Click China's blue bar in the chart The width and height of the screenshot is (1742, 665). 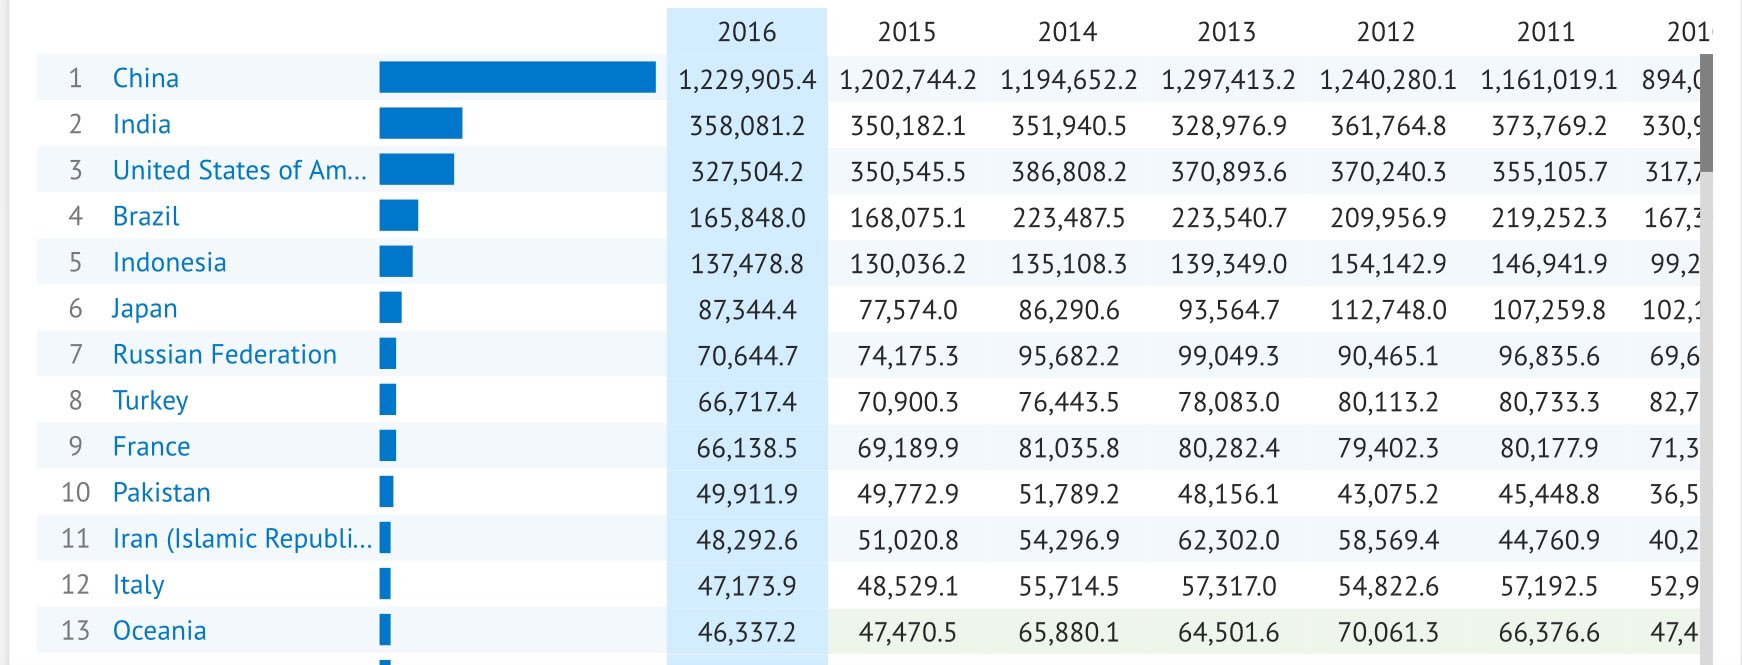coord(518,77)
